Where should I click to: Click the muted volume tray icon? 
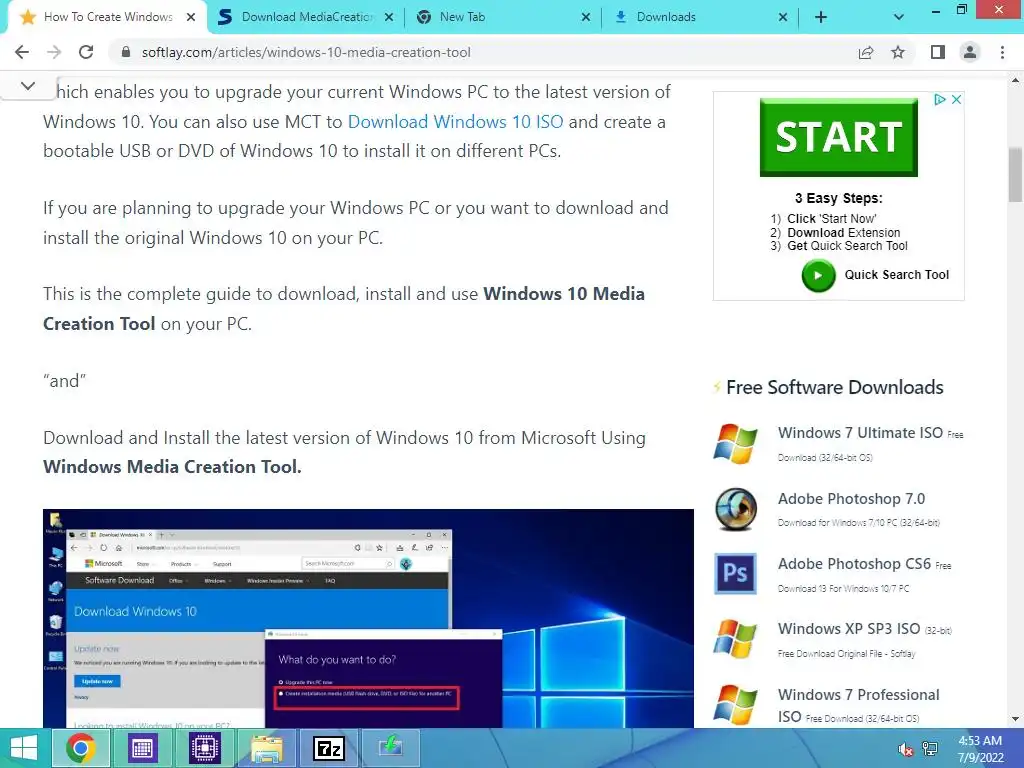tap(906, 749)
